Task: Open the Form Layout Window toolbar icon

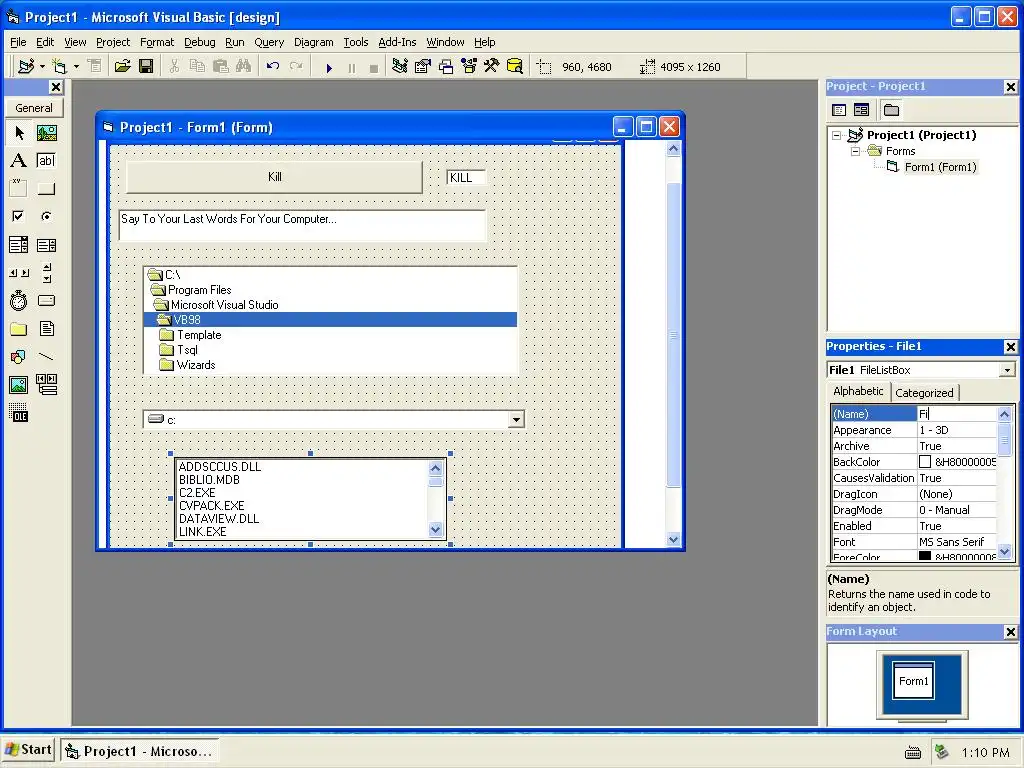Action: (446, 66)
